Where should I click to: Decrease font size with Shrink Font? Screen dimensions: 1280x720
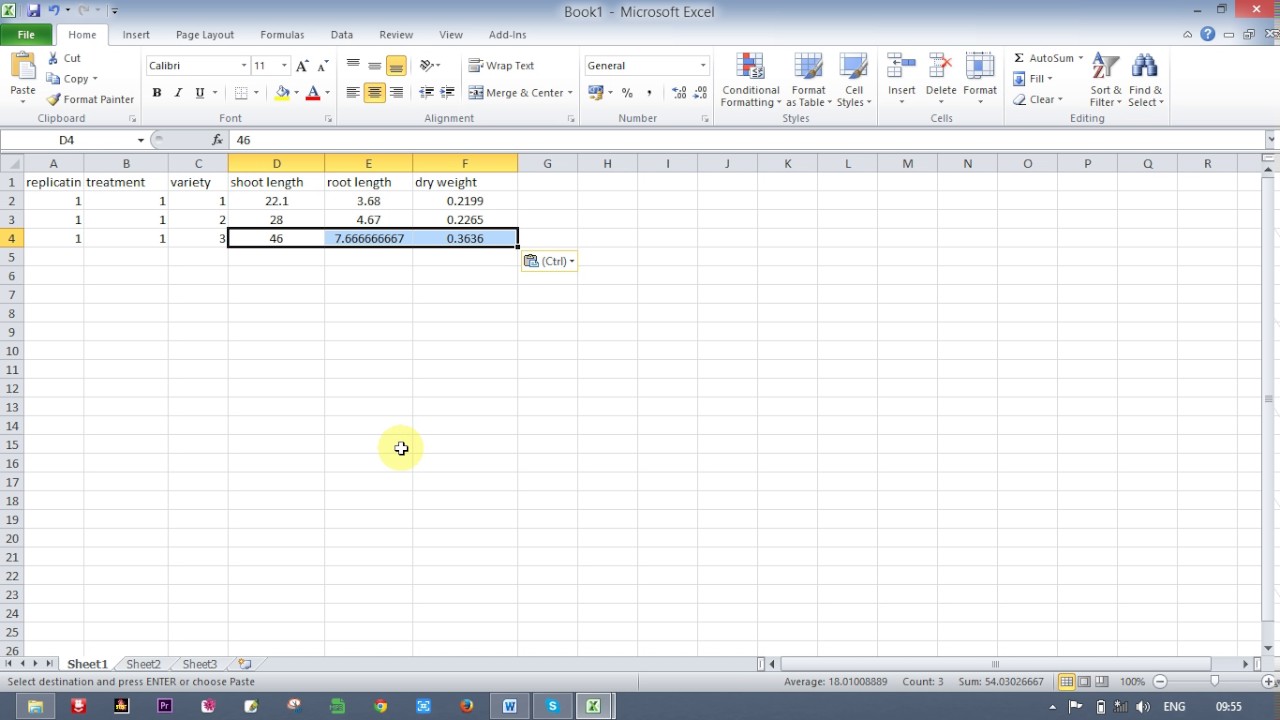pyautogui.click(x=323, y=66)
